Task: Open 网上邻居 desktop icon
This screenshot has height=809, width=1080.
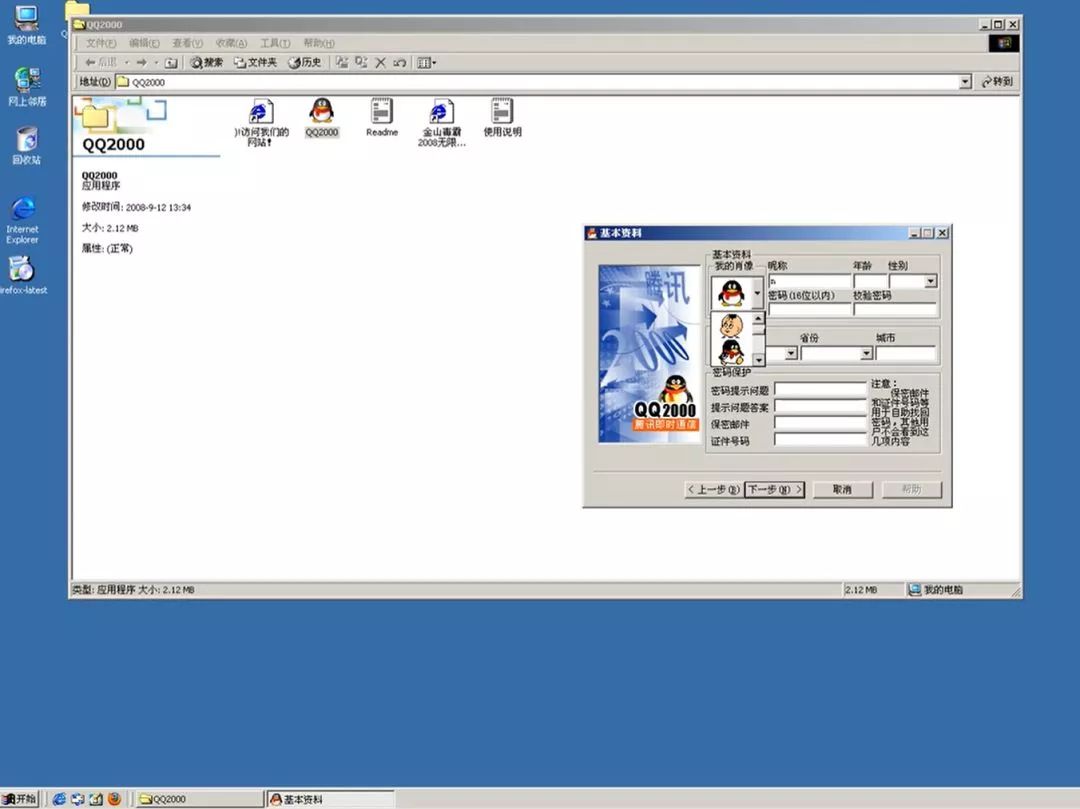Action: 27,86
